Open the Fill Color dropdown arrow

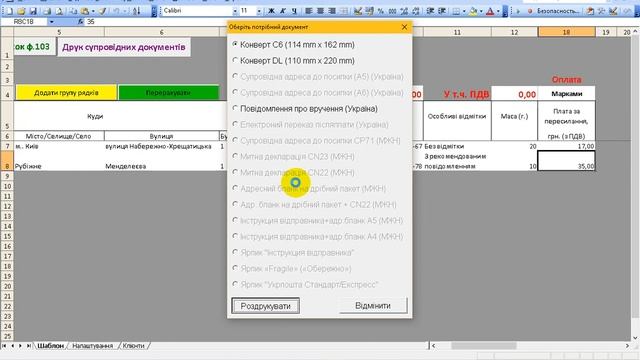481,11
